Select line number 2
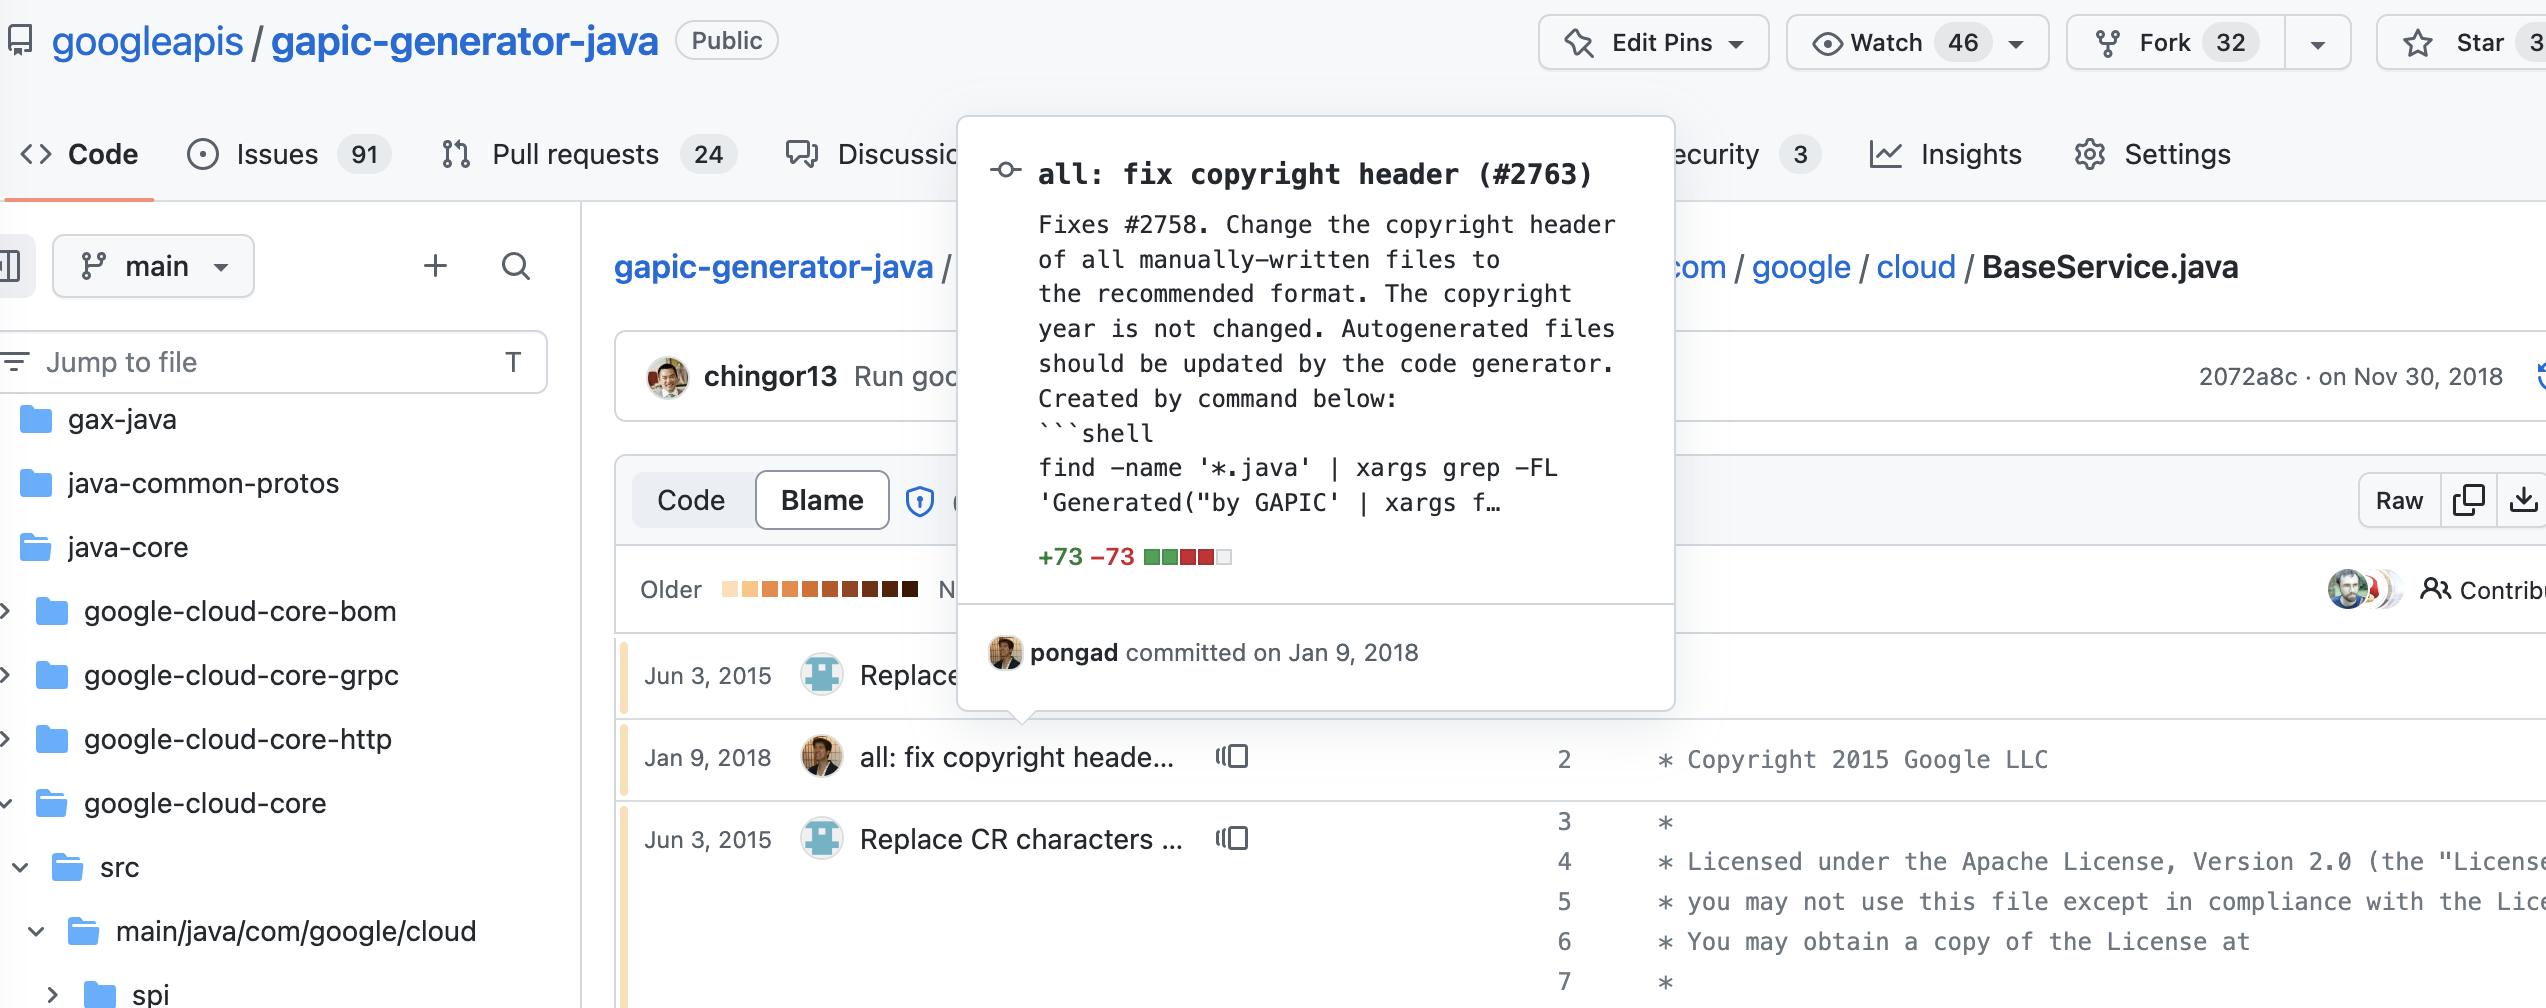 click(1564, 760)
